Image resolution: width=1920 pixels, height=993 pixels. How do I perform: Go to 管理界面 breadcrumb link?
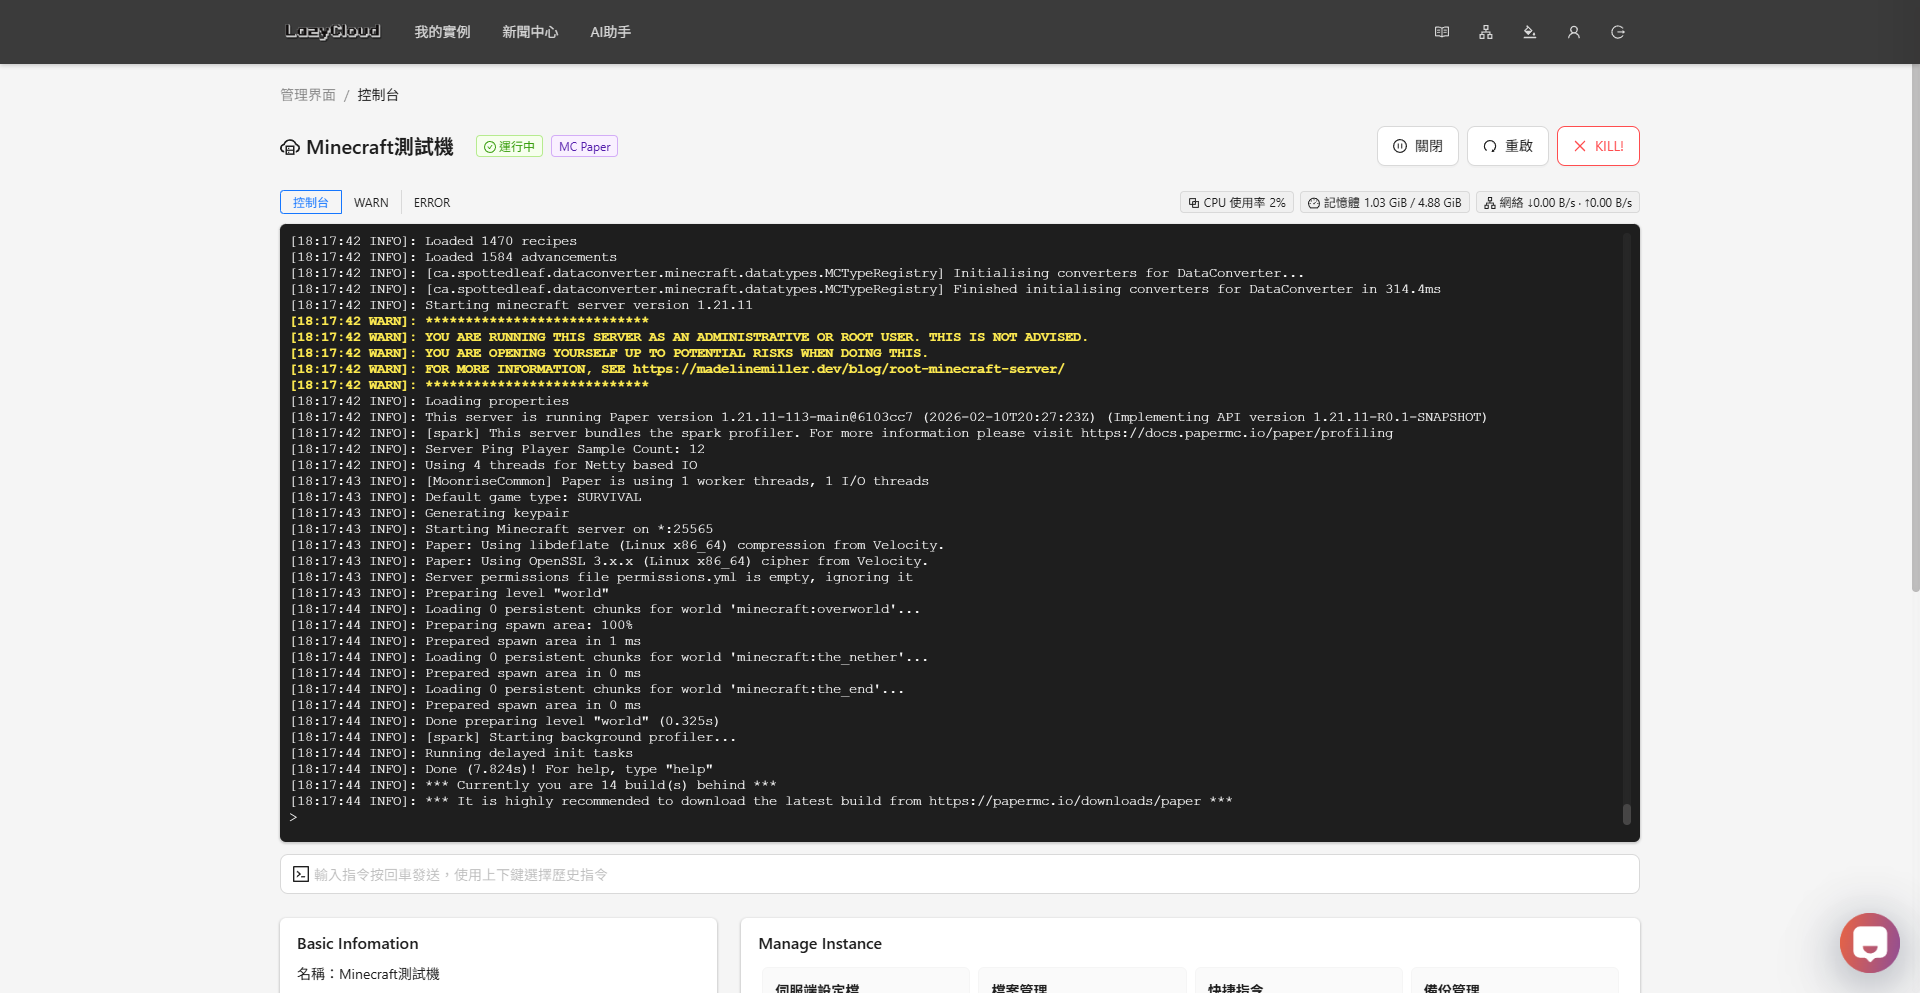tap(308, 95)
